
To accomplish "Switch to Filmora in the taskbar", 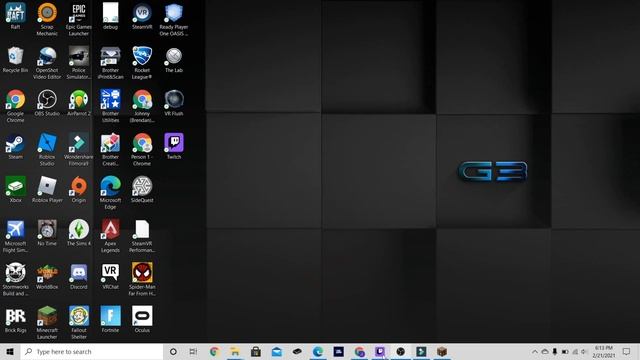I will pos(421,351).
